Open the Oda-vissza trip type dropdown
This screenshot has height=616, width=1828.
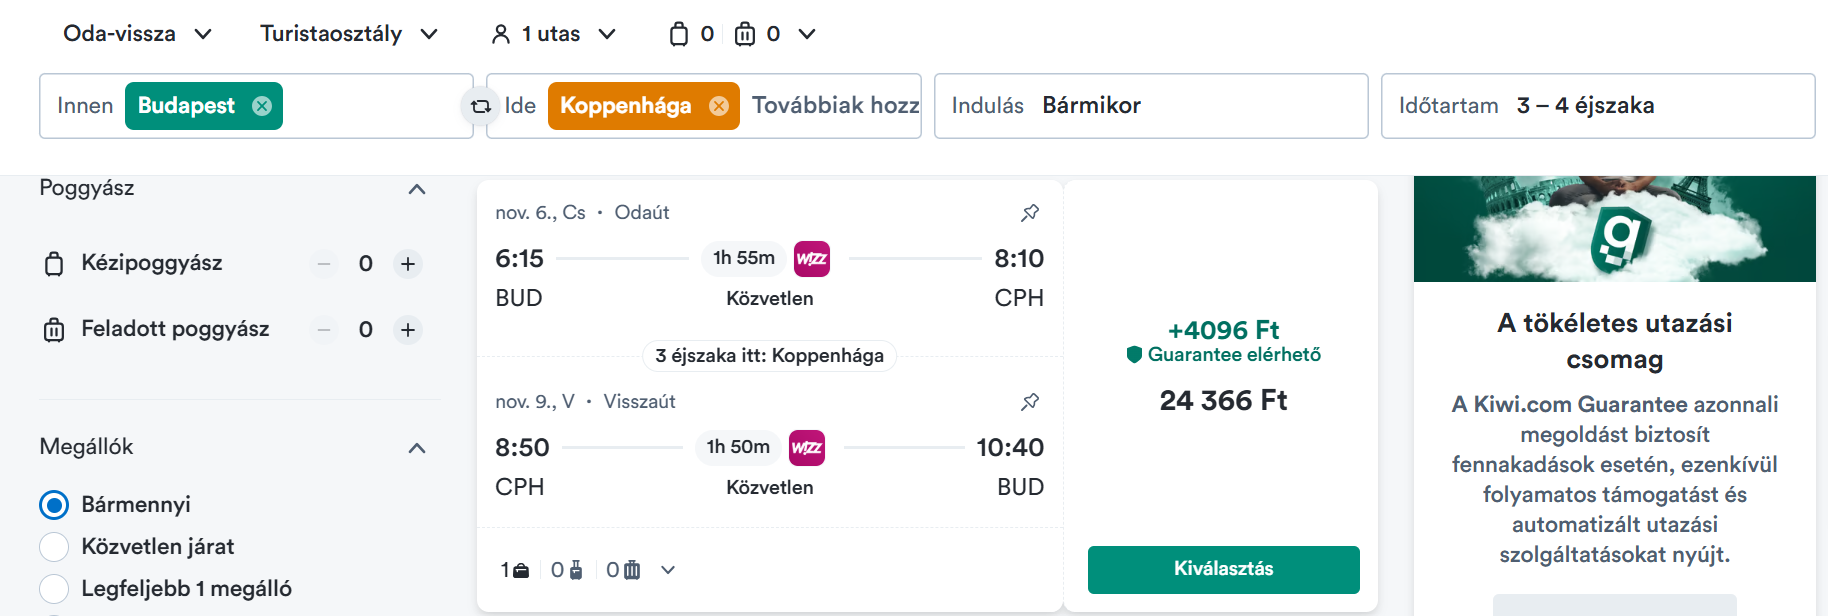click(x=138, y=34)
